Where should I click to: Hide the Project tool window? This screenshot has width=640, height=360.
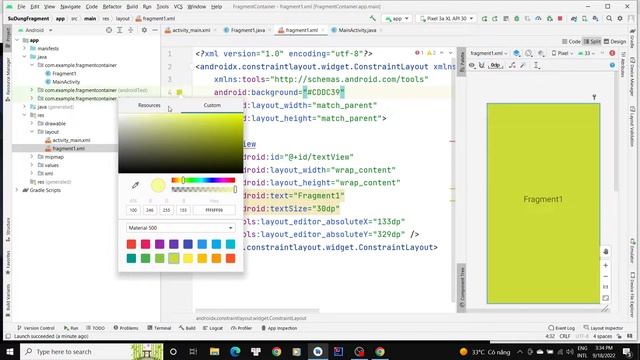point(155,30)
